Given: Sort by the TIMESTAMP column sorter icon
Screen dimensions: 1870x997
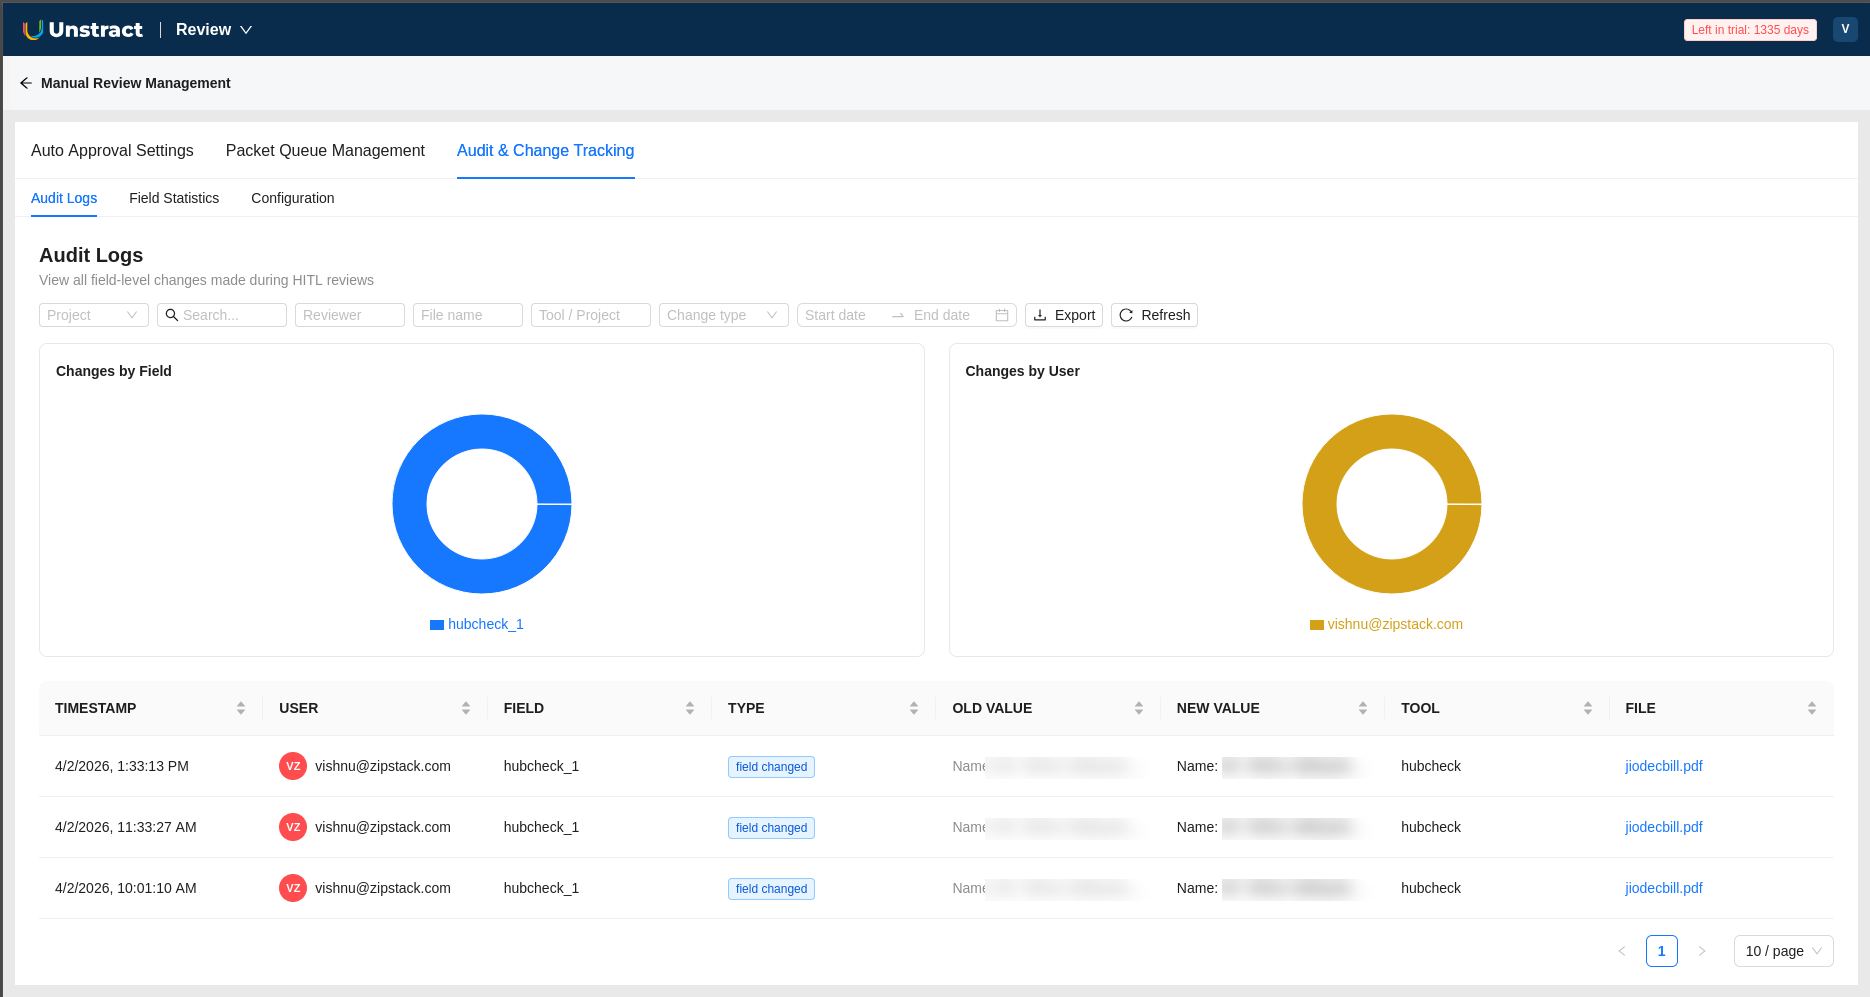Looking at the screenshot, I should click(241, 708).
